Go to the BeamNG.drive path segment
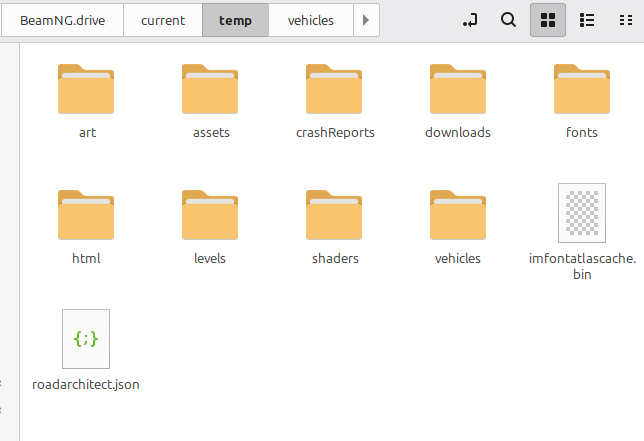The image size is (644, 441). pos(62,20)
